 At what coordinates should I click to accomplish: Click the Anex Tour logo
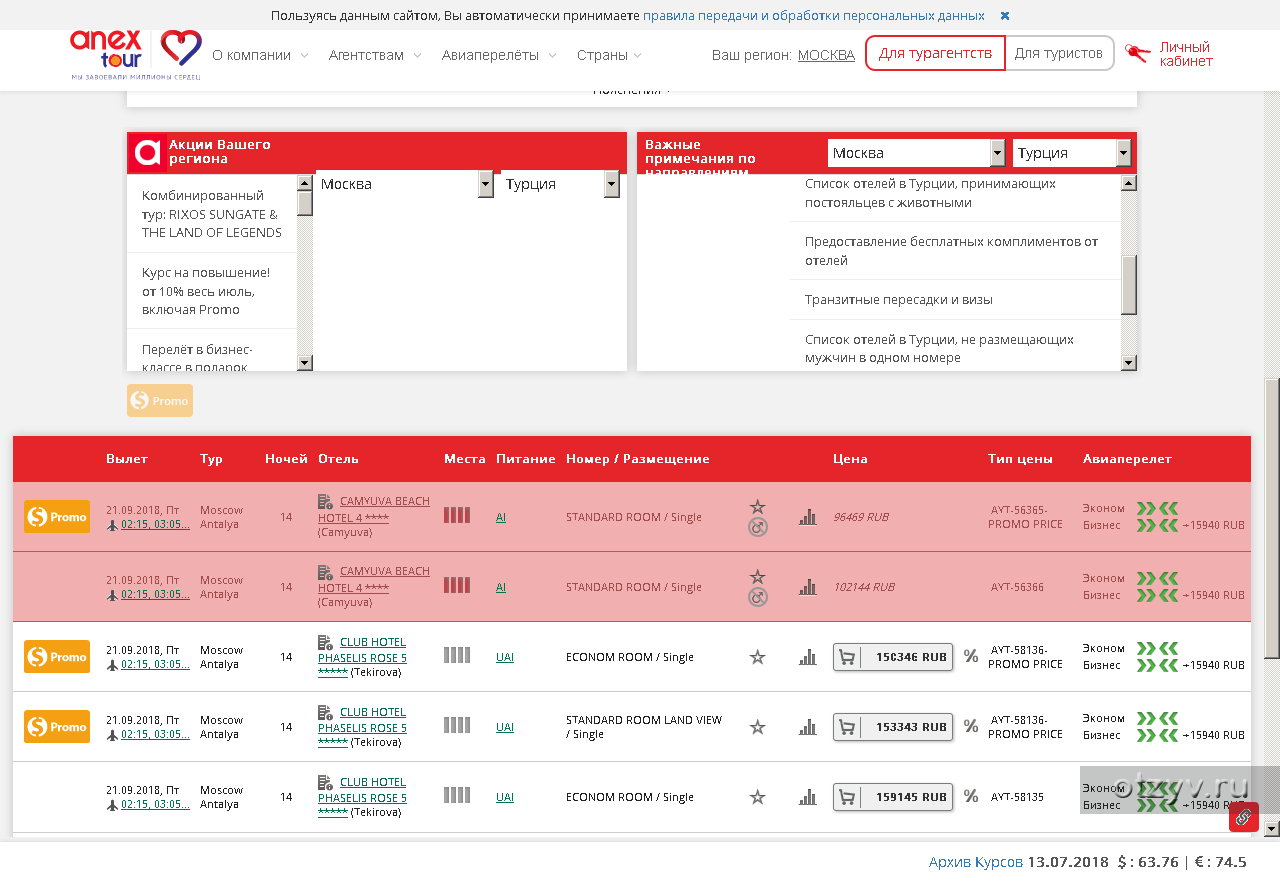pyautogui.click(x=136, y=54)
